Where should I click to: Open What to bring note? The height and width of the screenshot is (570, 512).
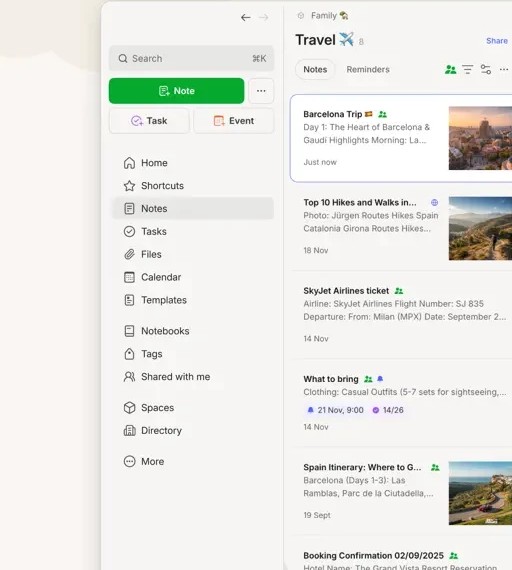[x=401, y=403]
